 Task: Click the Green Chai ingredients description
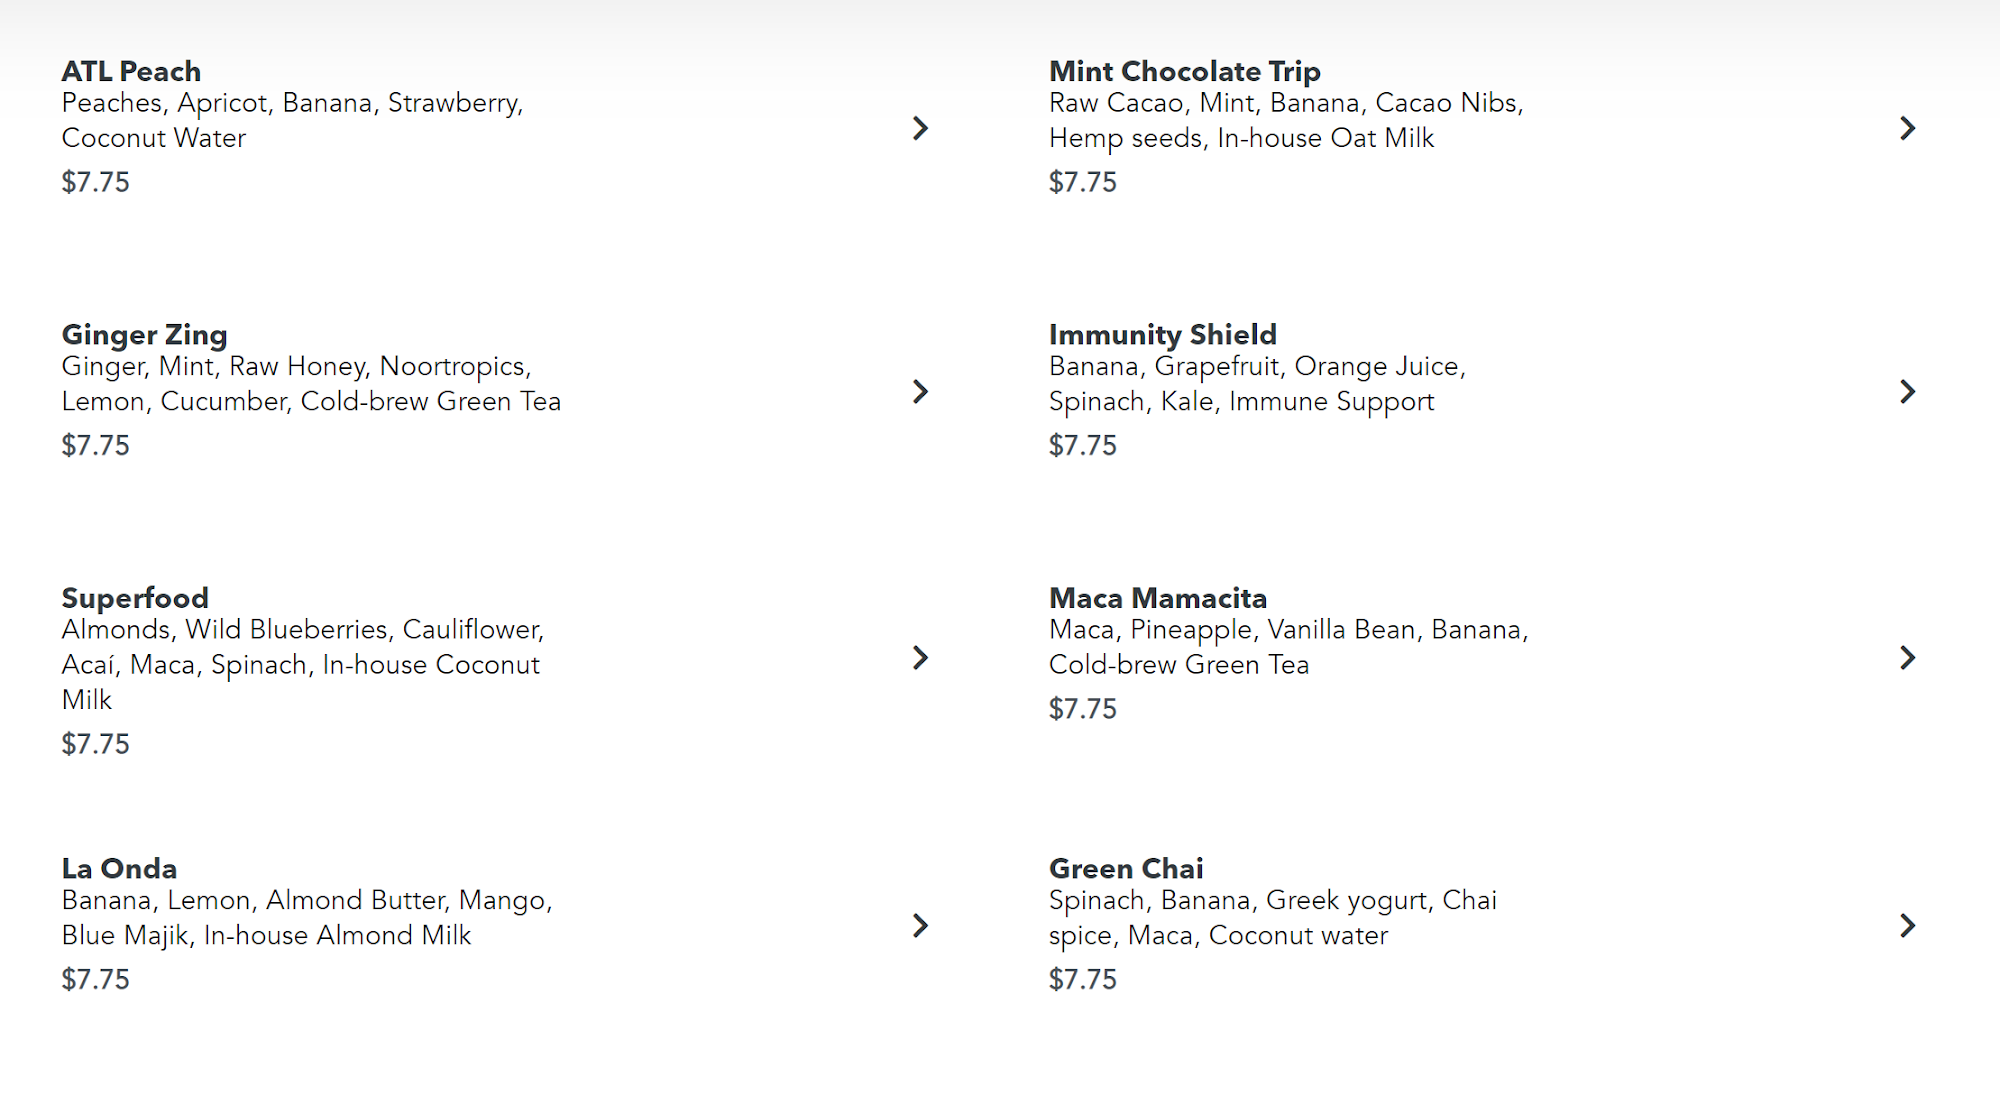click(x=1272, y=917)
